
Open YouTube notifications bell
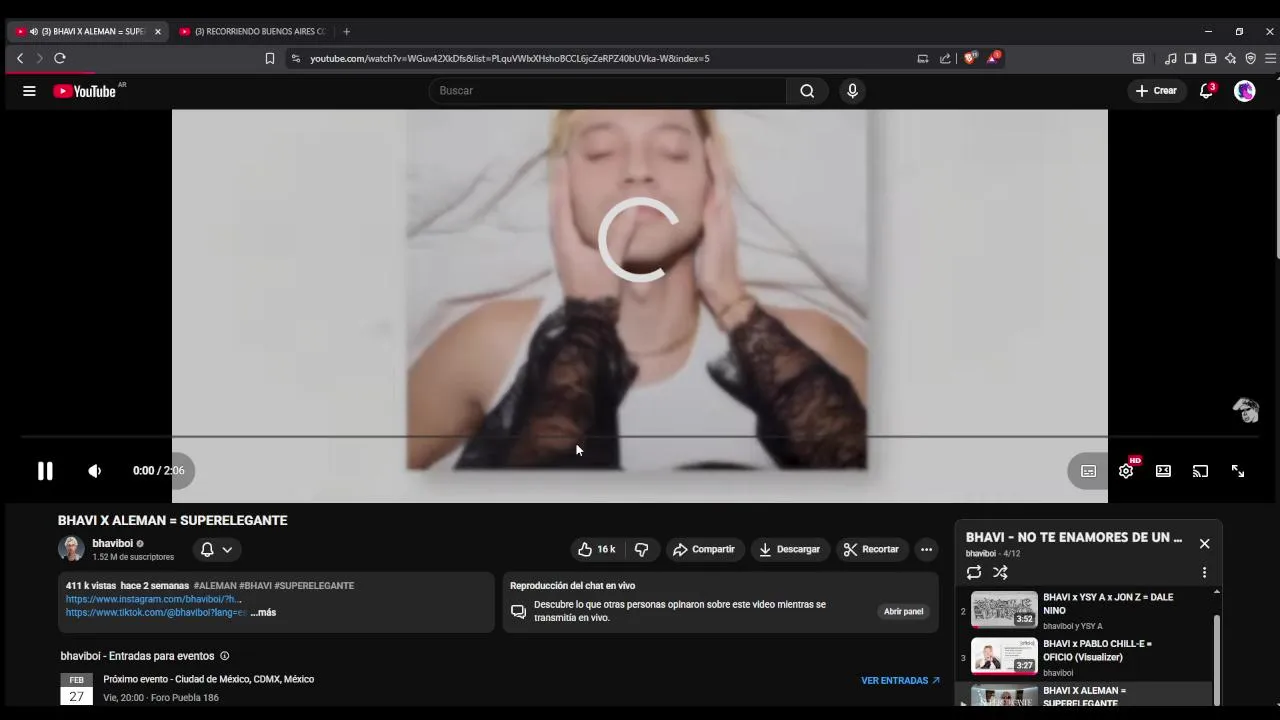point(1206,91)
